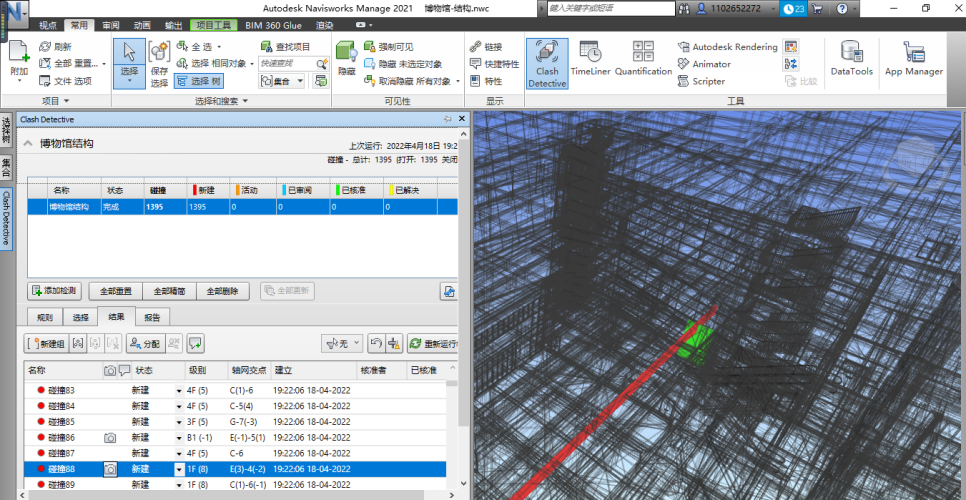
Task: Open App Manager
Action: pyautogui.click(x=914, y=59)
